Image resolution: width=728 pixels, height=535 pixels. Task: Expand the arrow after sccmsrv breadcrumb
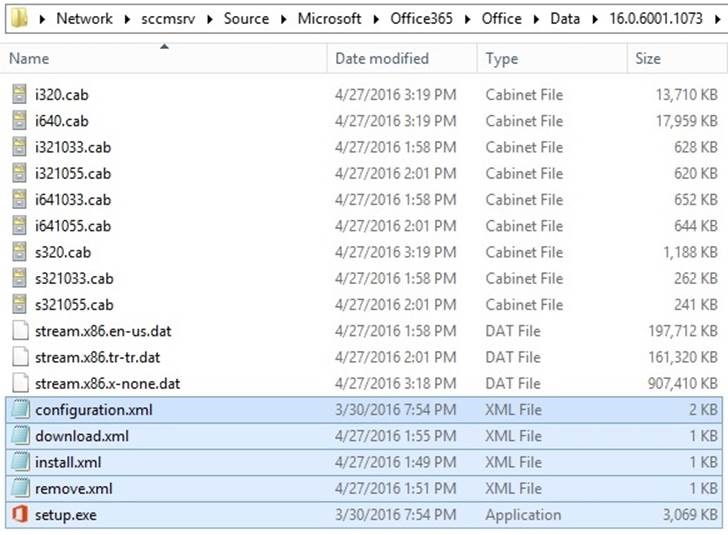[210, 19]
